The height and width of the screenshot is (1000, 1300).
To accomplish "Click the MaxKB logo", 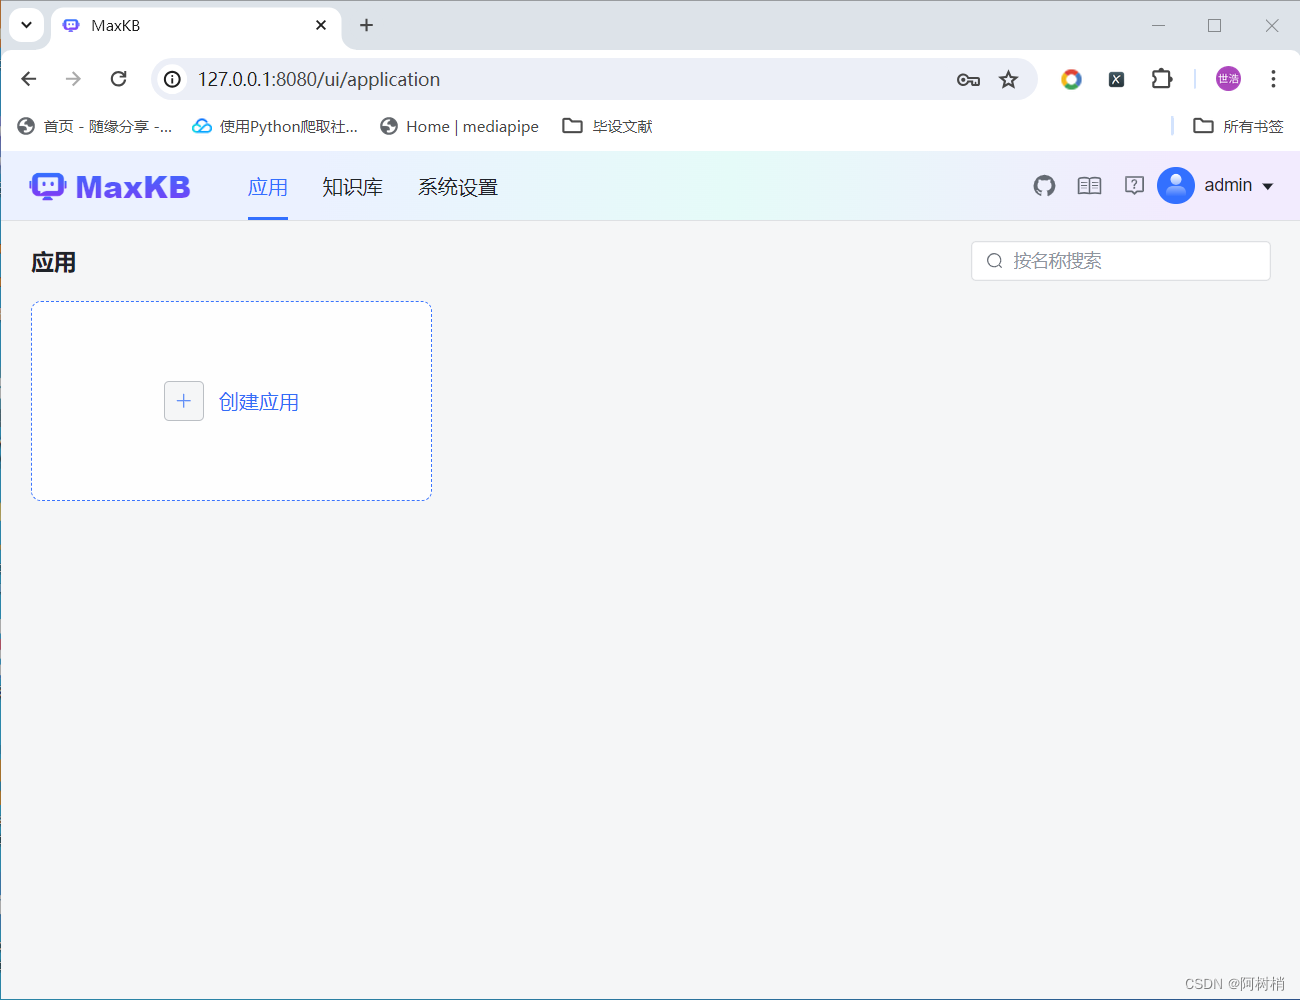I will (110, 187).
